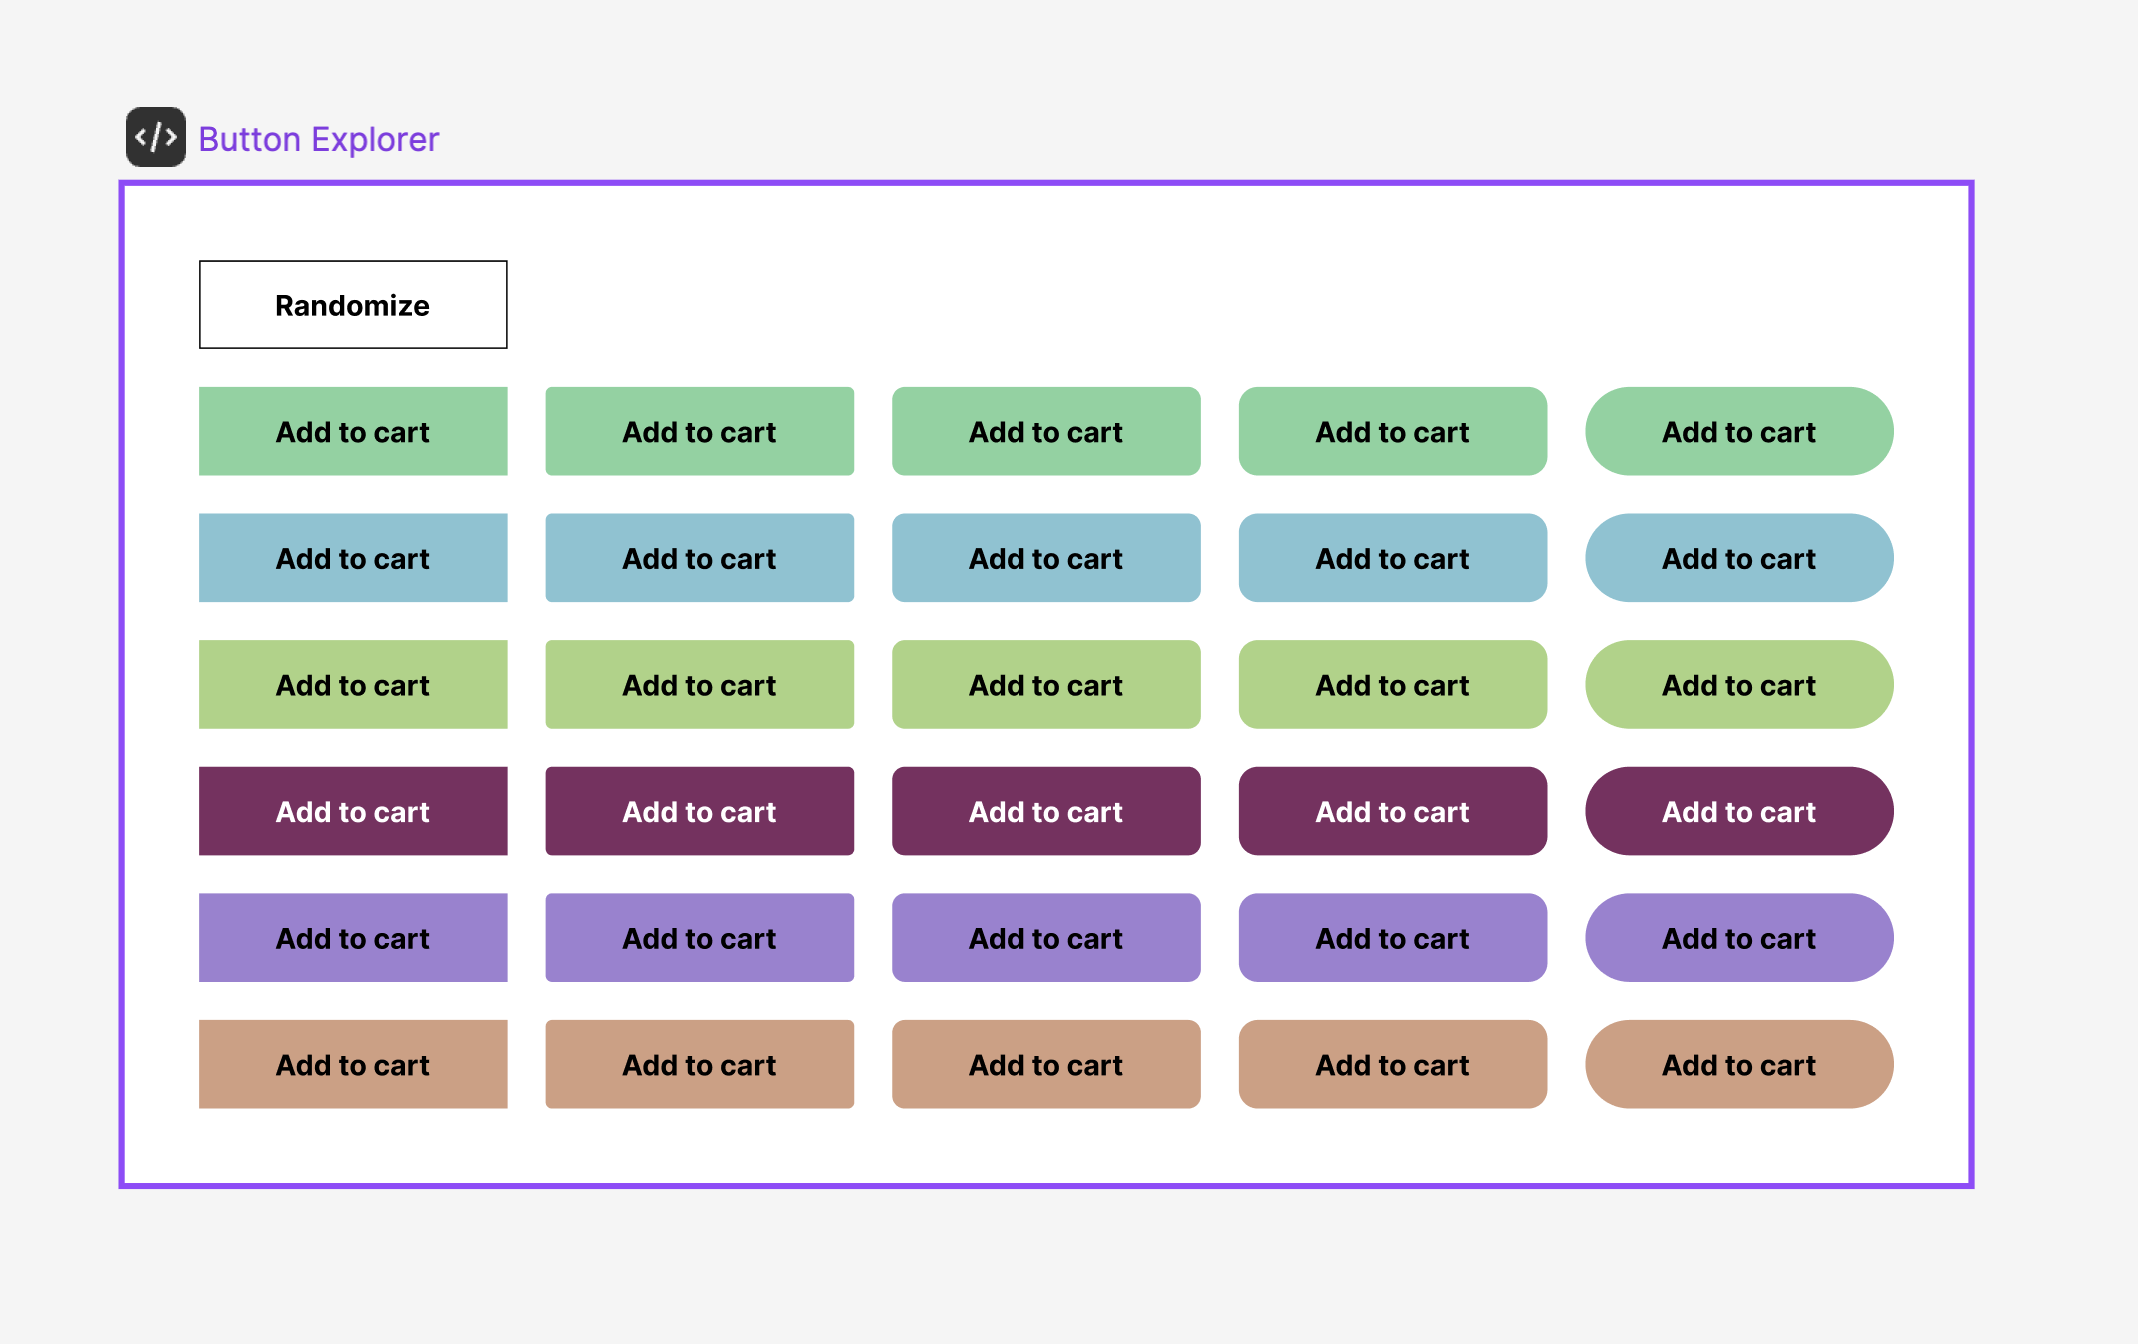Image resolution: width=2138 pixels, height=1344 pixels.
Task: Select the square-cornered lime Add to cart button
Action: click(353, 684)
